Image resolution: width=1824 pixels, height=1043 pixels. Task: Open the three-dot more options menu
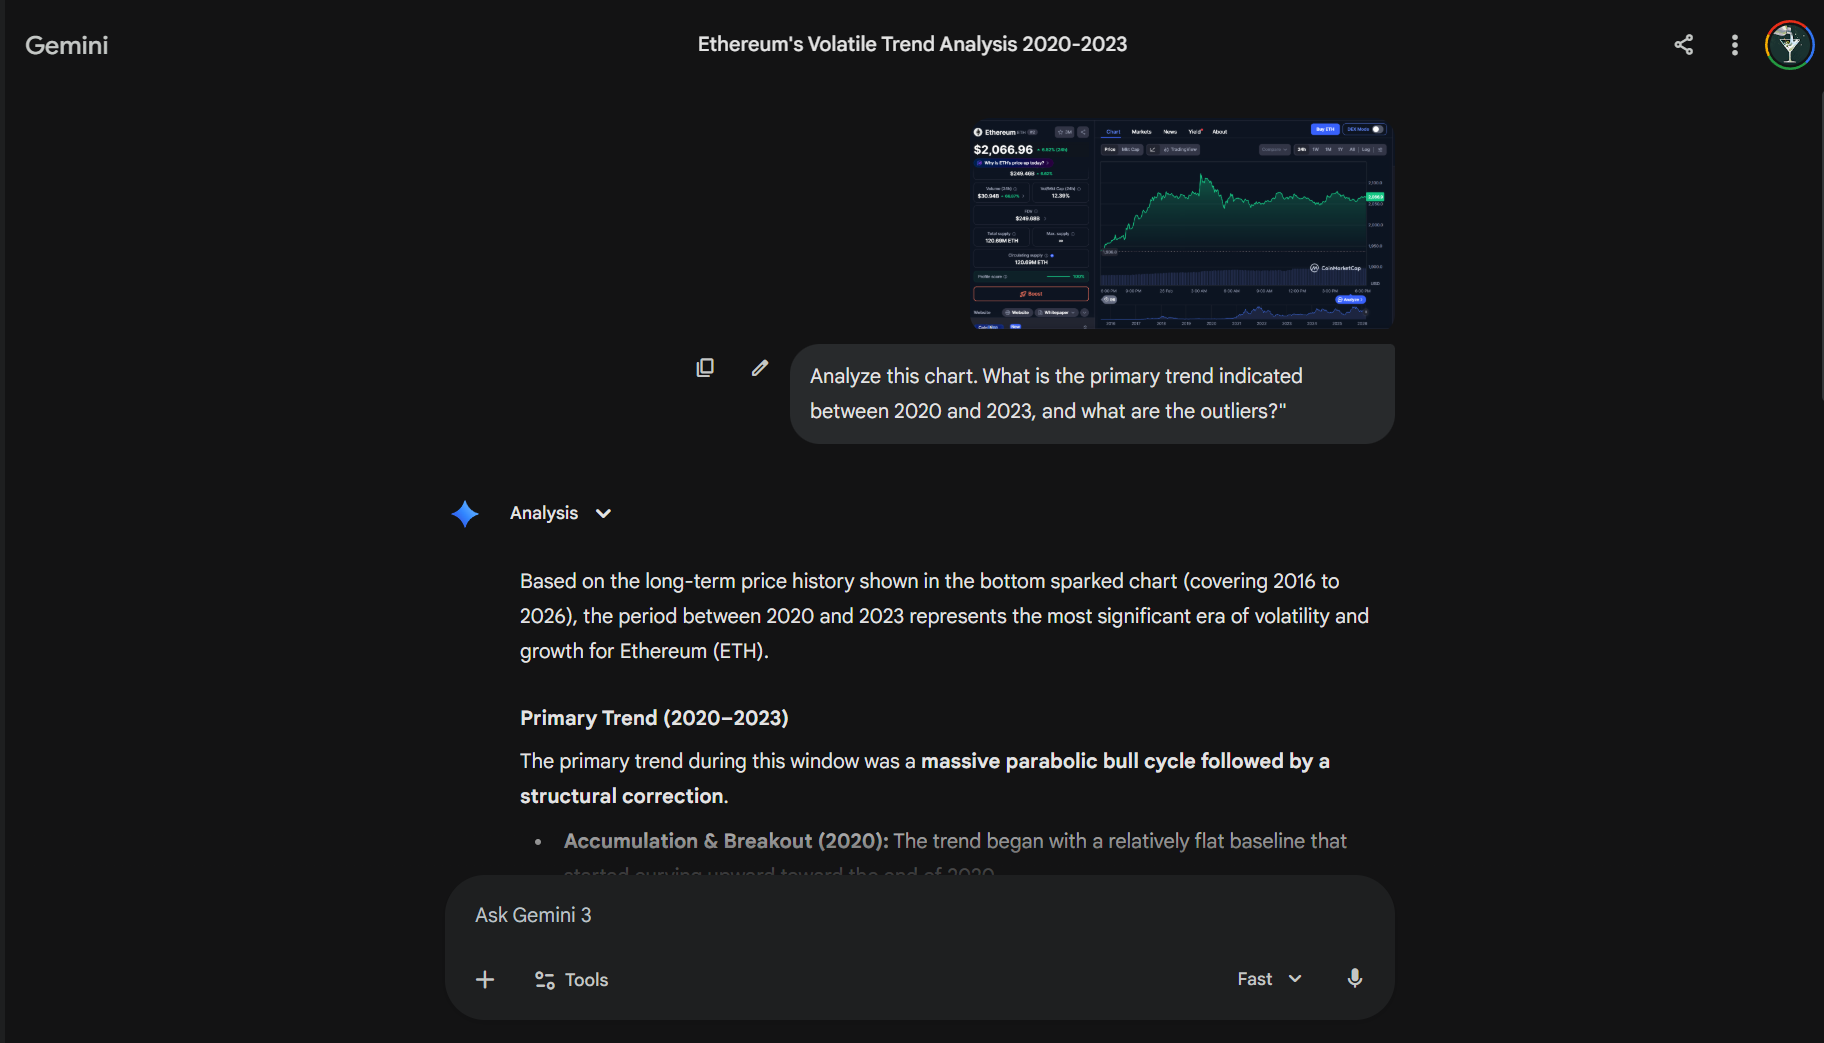[1735, 45]
